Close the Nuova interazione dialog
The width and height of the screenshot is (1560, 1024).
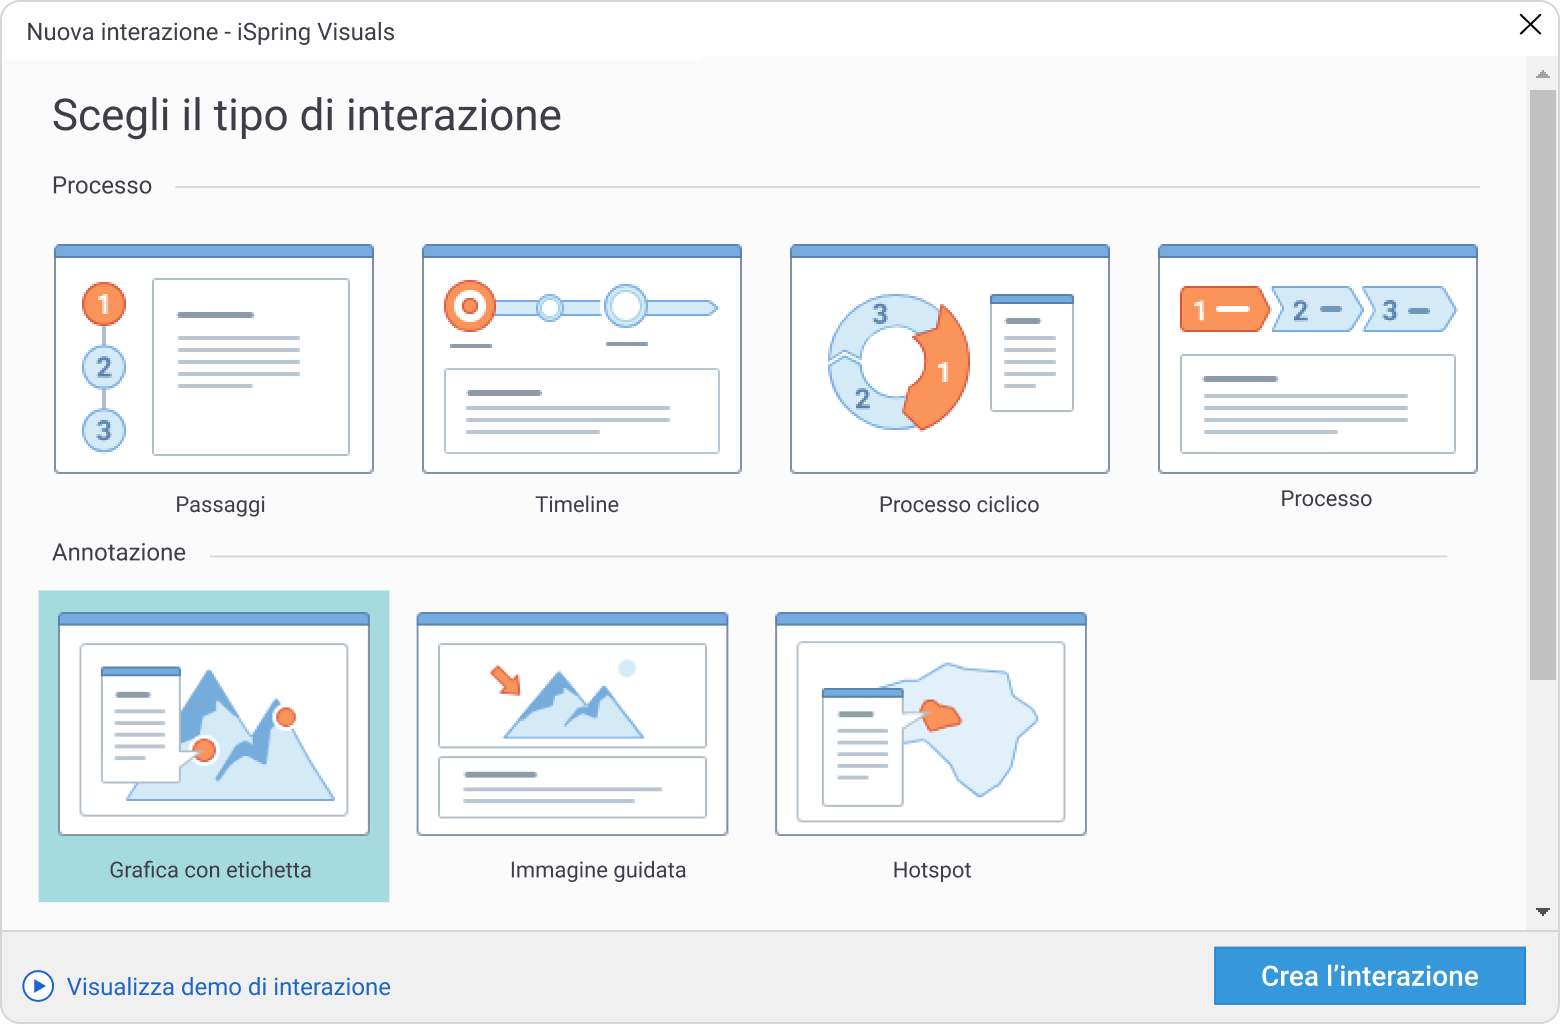[1530, 25]
